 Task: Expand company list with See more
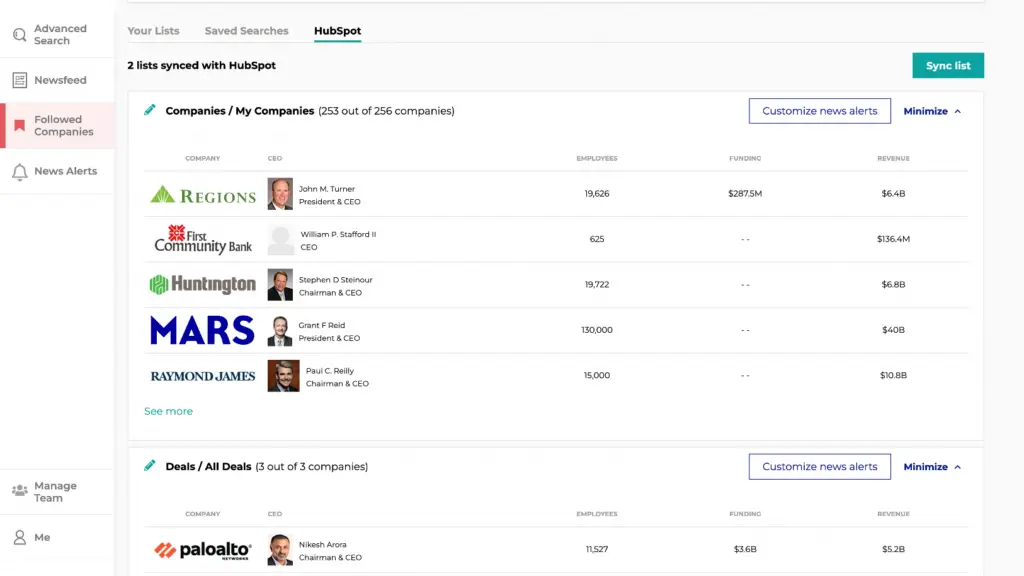(168, 411)
